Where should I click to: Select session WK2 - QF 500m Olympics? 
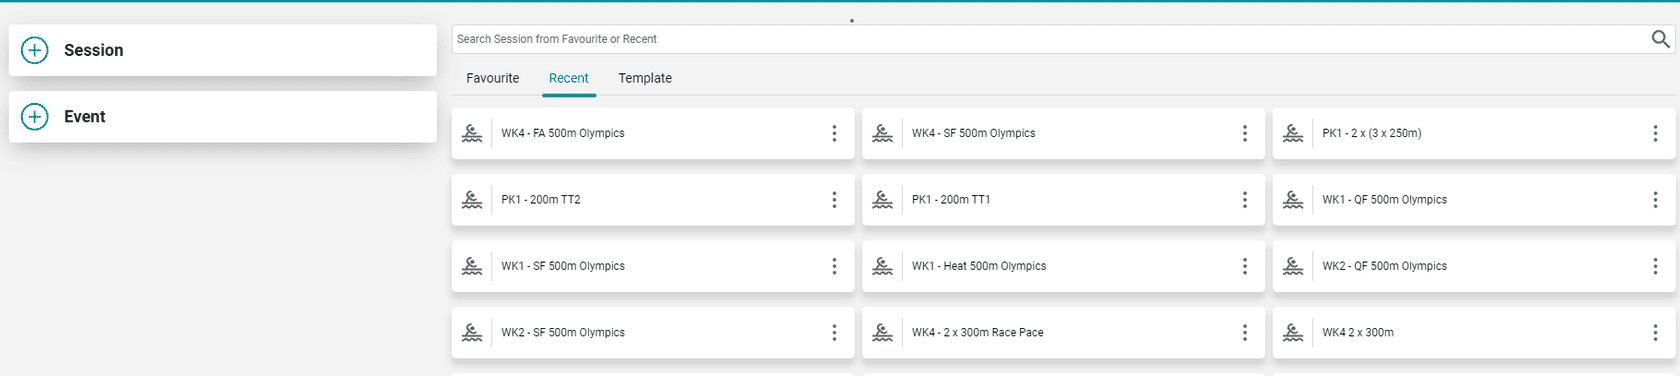point(1474,266)
